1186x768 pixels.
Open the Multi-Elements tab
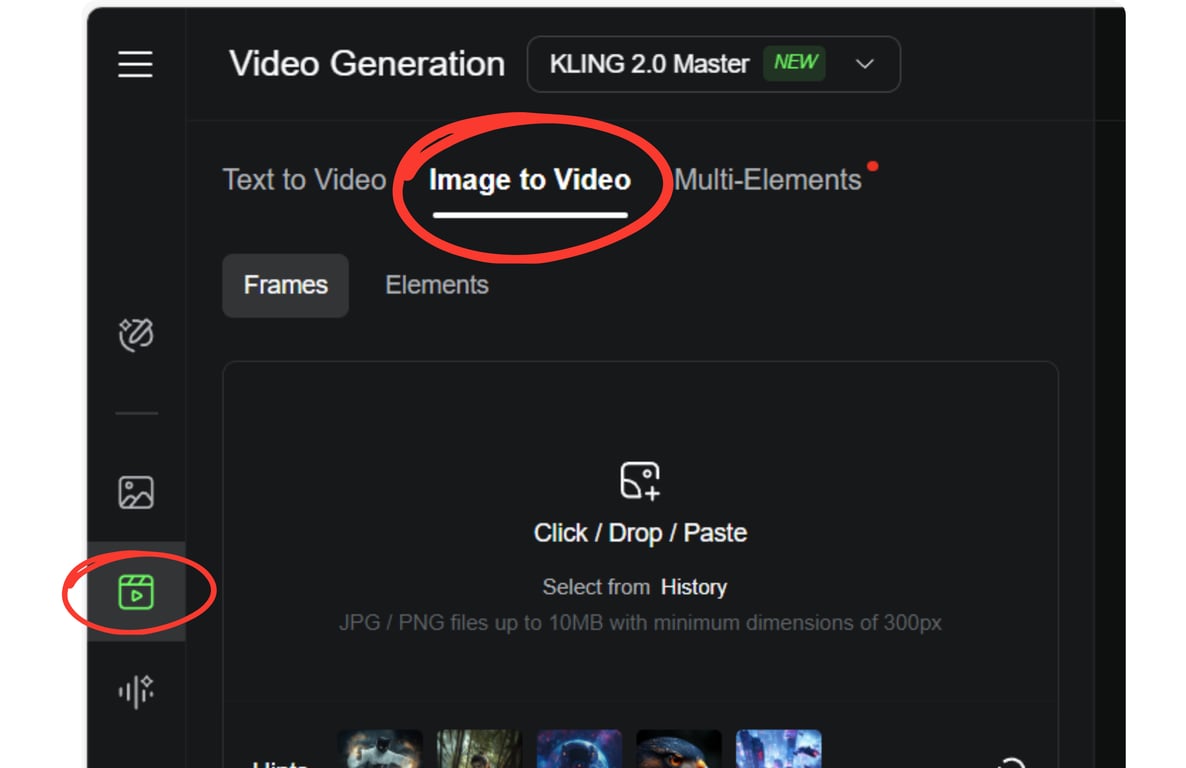768,180
